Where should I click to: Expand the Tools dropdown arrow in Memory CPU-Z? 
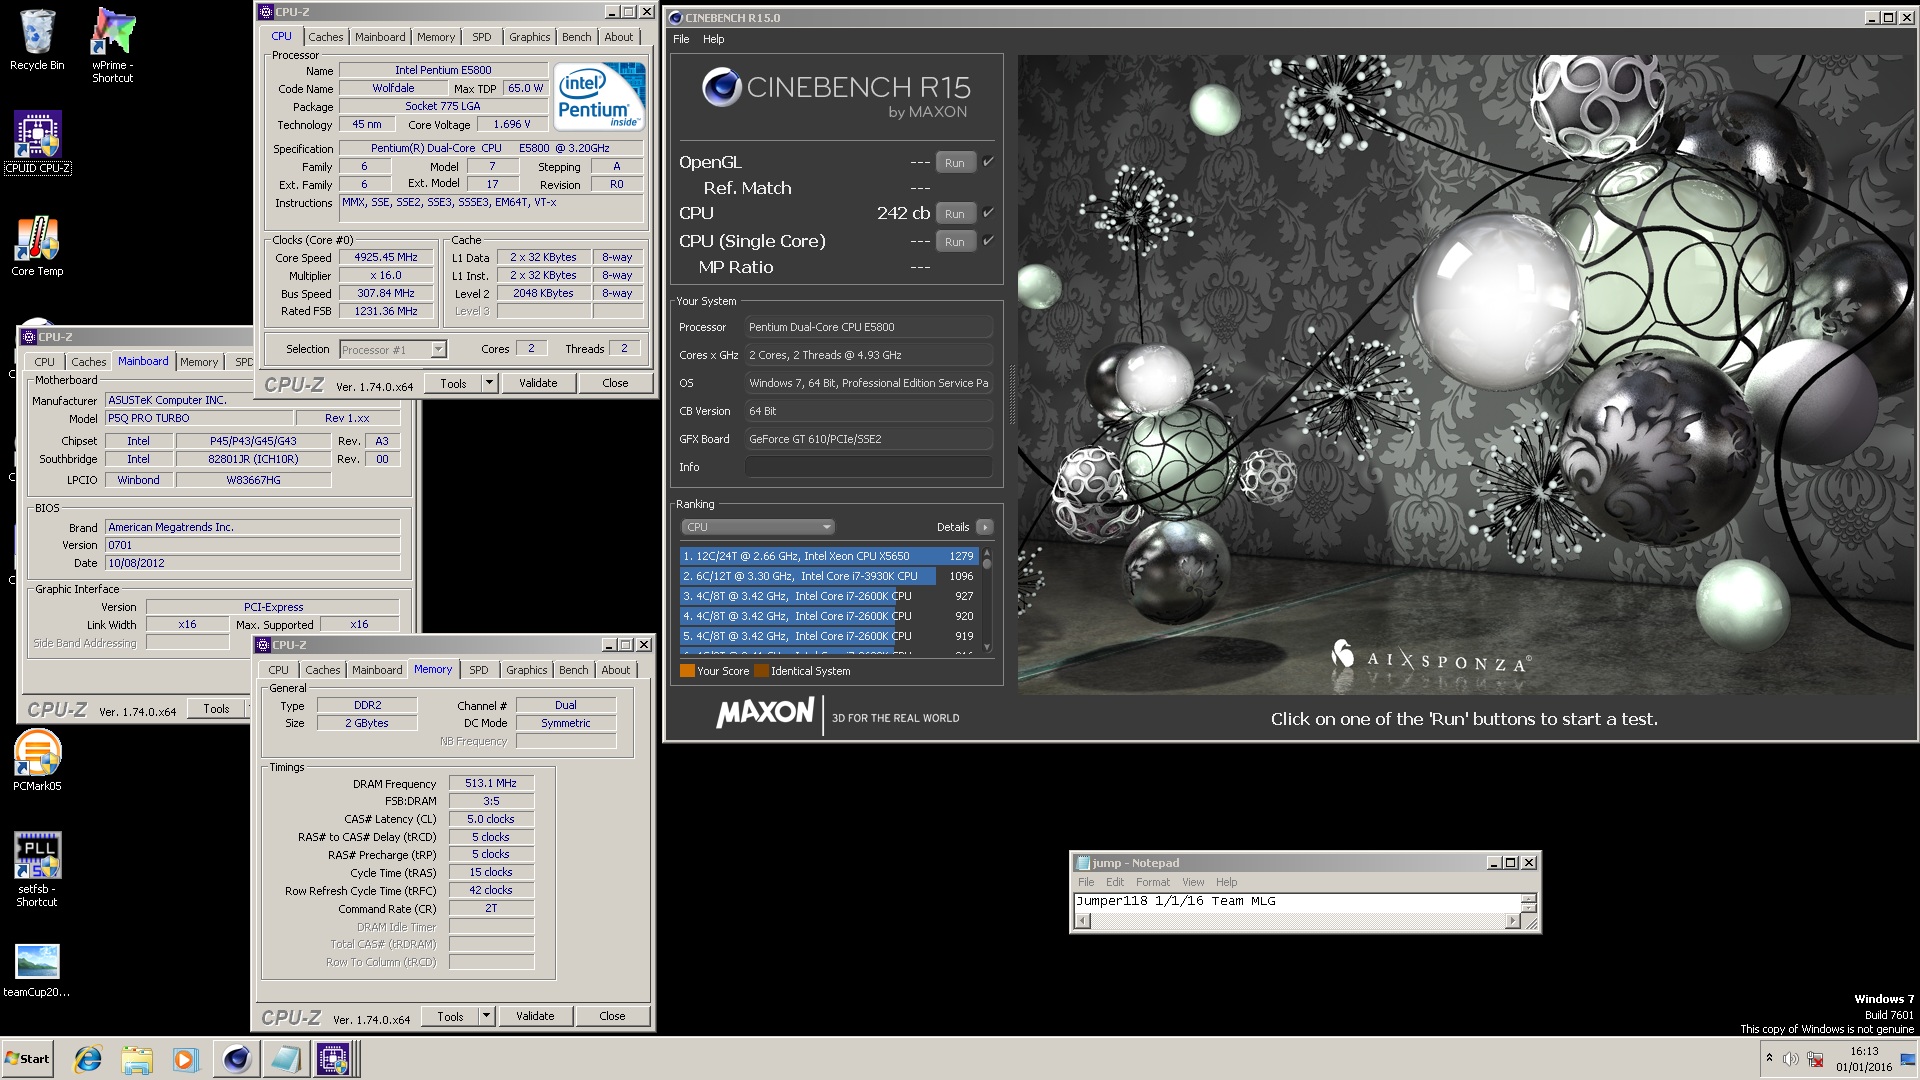point(486,1016)
